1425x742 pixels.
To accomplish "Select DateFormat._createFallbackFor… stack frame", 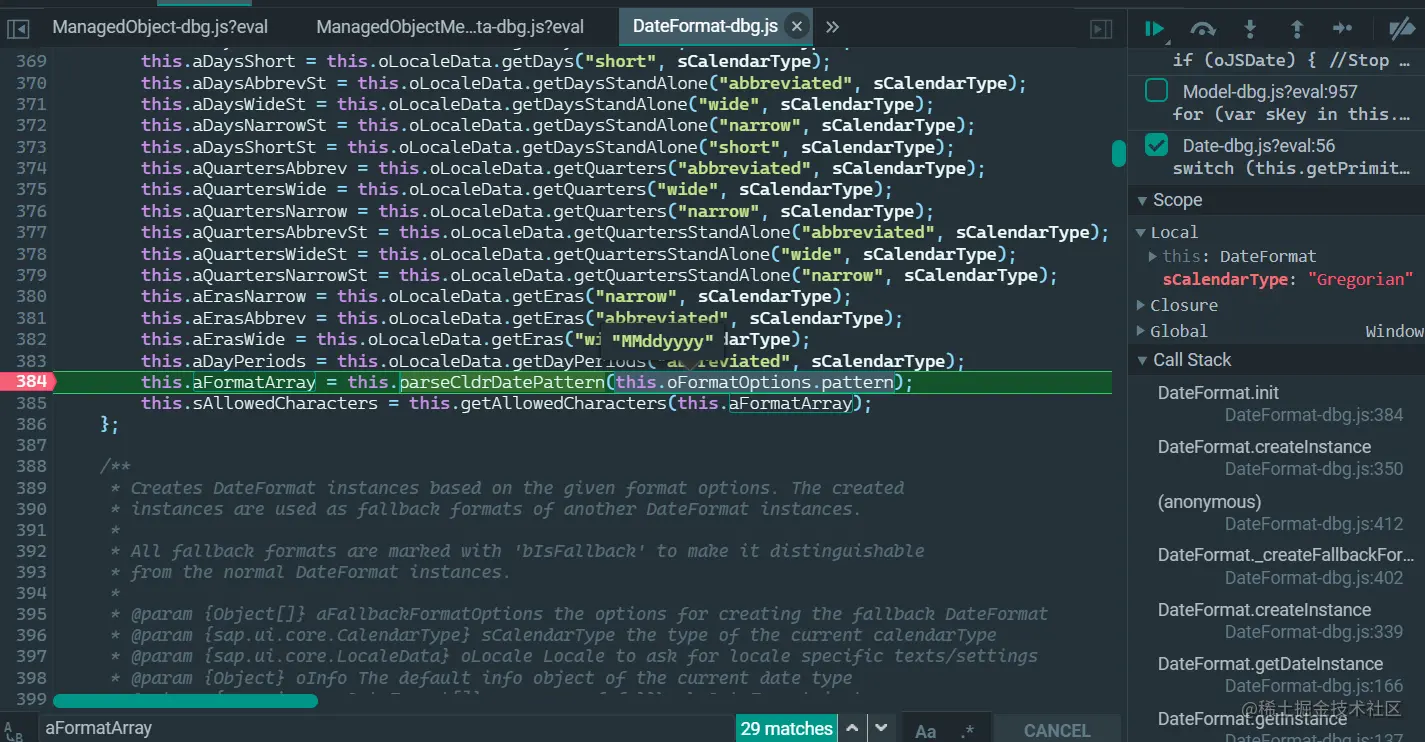I will [1276, 566].
